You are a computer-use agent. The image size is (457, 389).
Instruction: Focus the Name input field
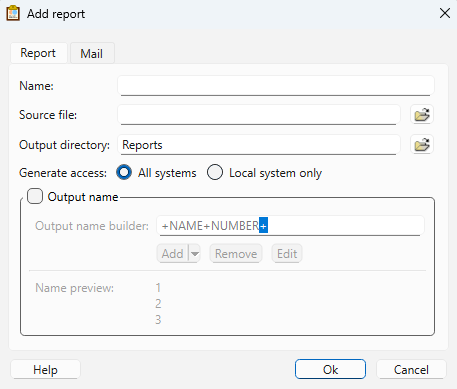tap(276, 86)
